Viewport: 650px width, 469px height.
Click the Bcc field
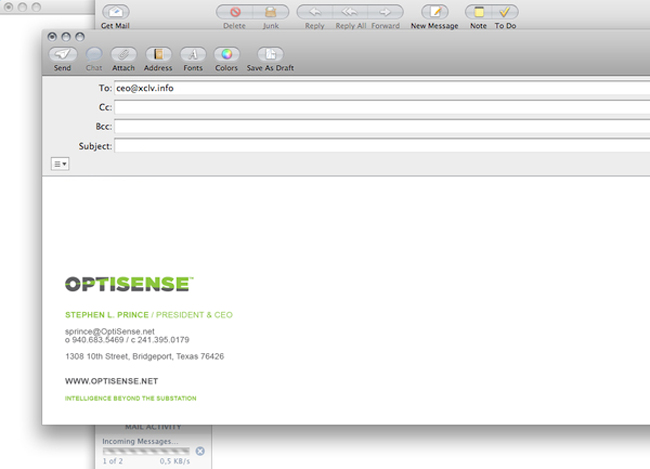(x=382, y=126)
